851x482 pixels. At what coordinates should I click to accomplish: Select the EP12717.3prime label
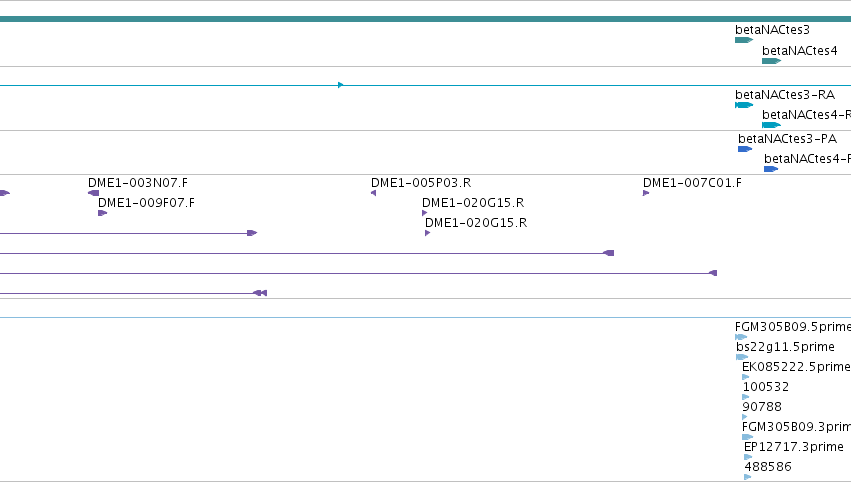coord(793,447)
